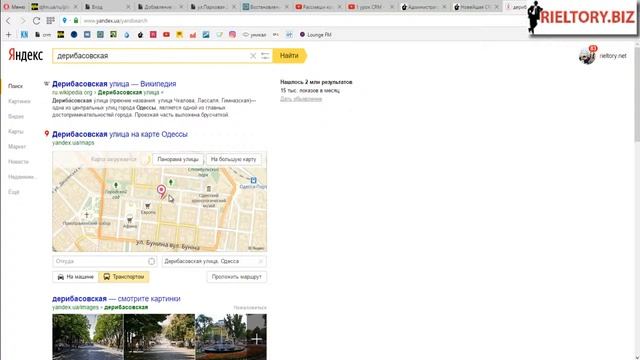The image size is (640, 360).
Task: Open the crm bookmark
Action: [x=43, y=35]
